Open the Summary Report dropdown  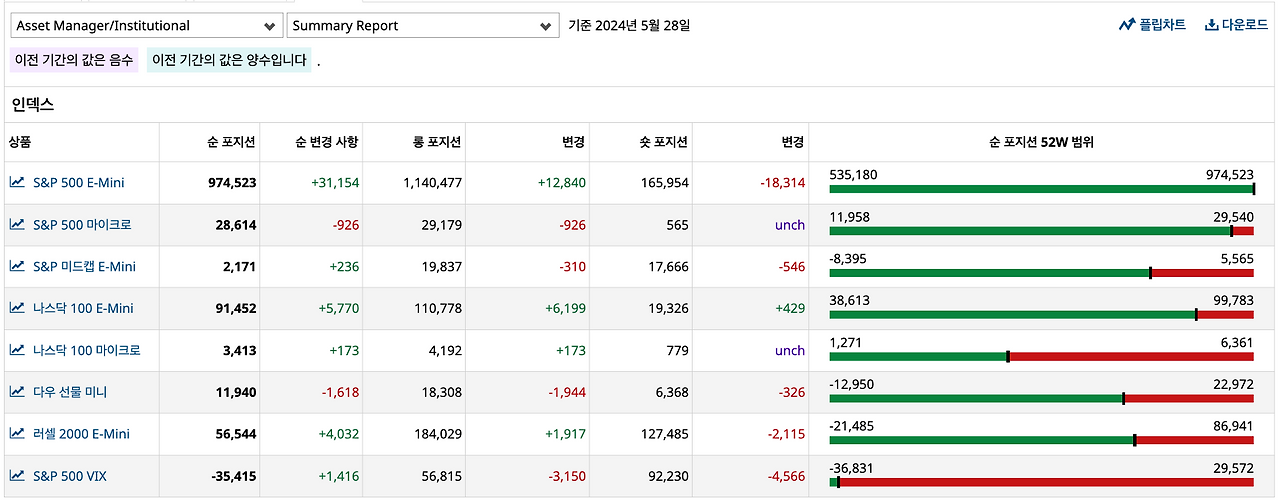click(x=423, y=25)
